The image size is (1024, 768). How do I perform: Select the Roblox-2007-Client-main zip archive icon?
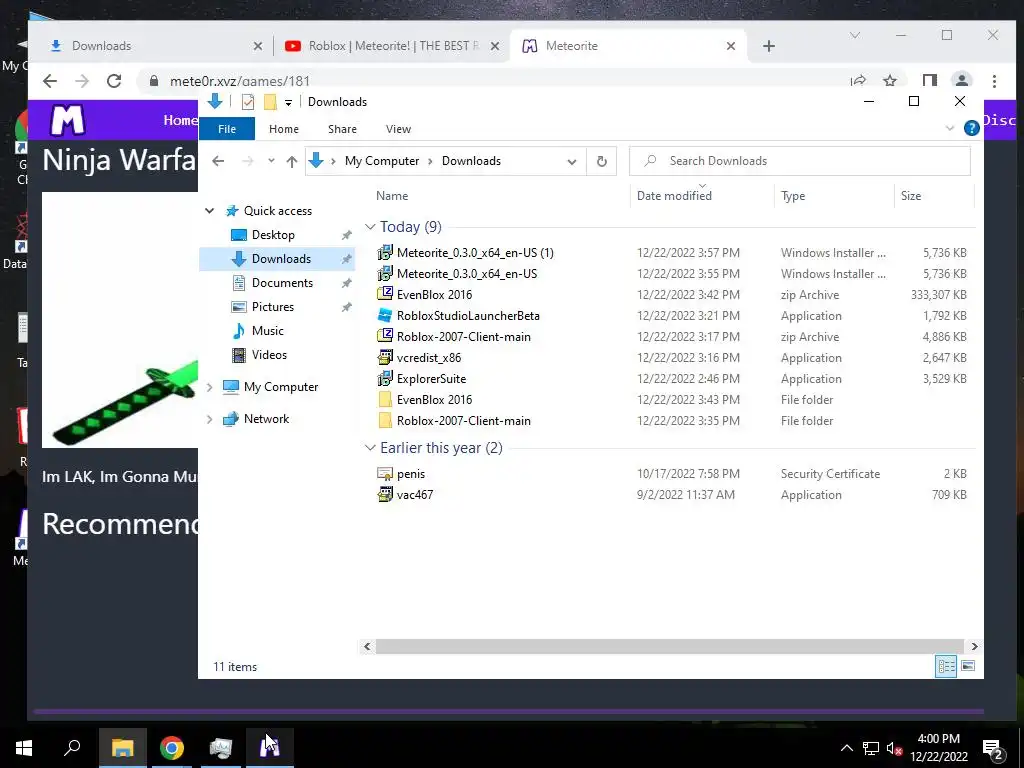[385, 336]
